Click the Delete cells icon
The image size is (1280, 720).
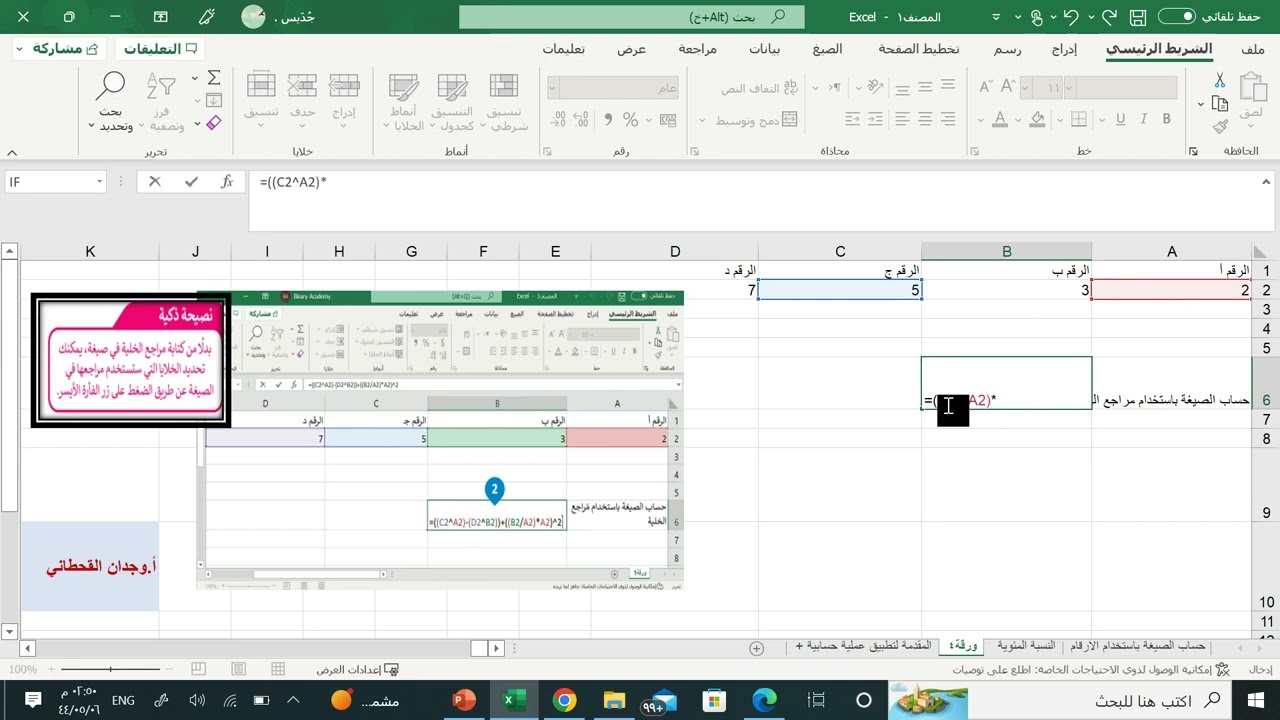tap(303, 87)
